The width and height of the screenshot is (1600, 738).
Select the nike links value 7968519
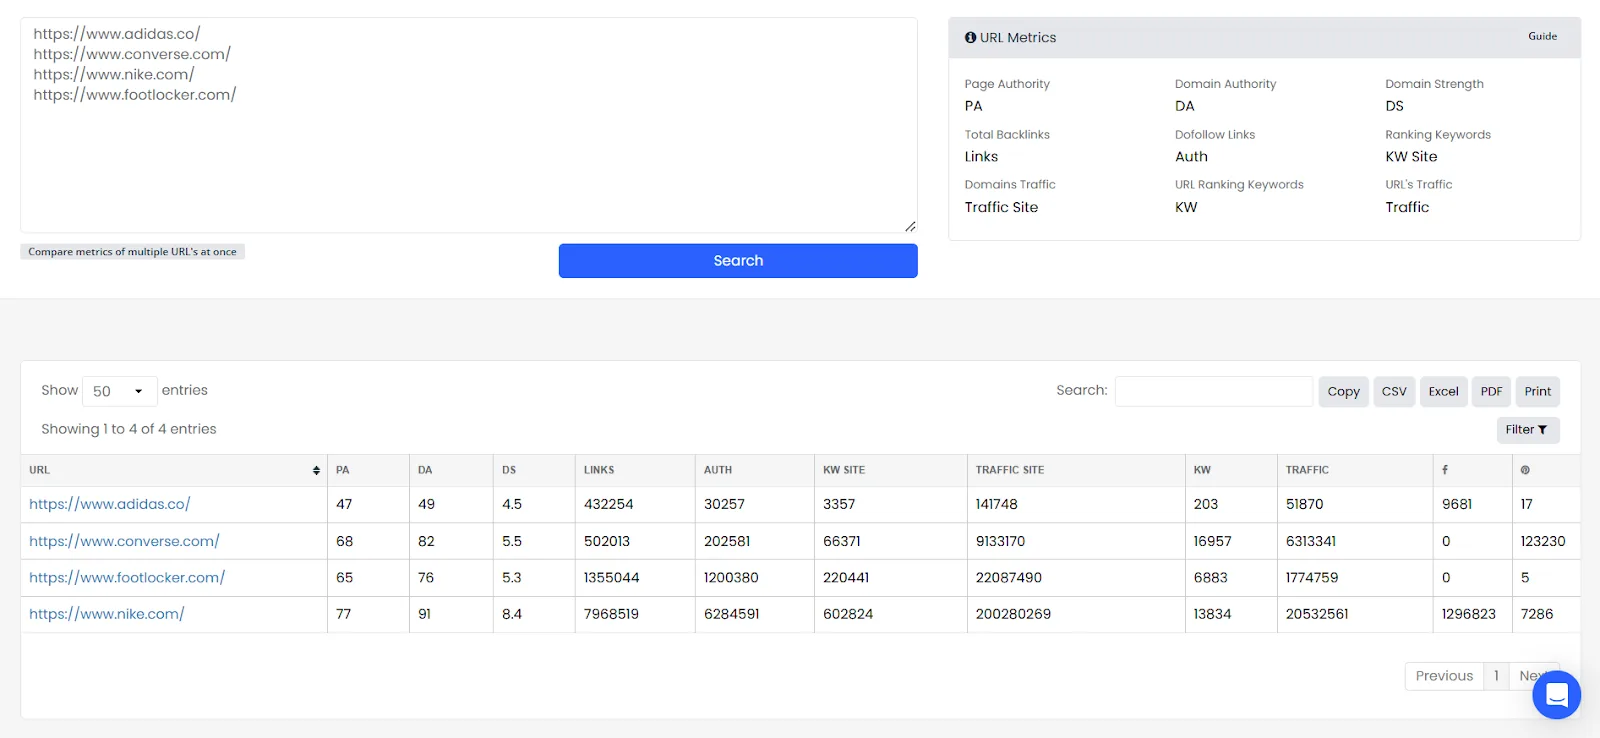[x=611, y=614]
